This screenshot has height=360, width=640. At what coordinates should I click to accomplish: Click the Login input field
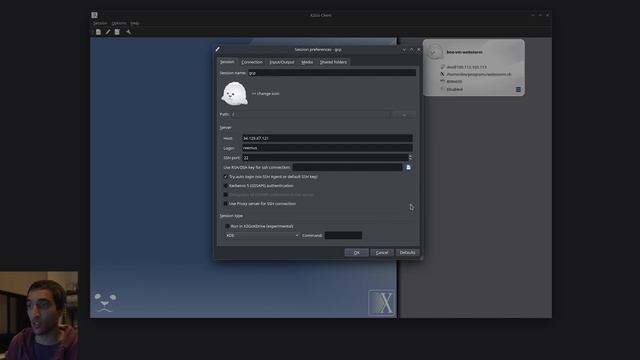[327, 148]
